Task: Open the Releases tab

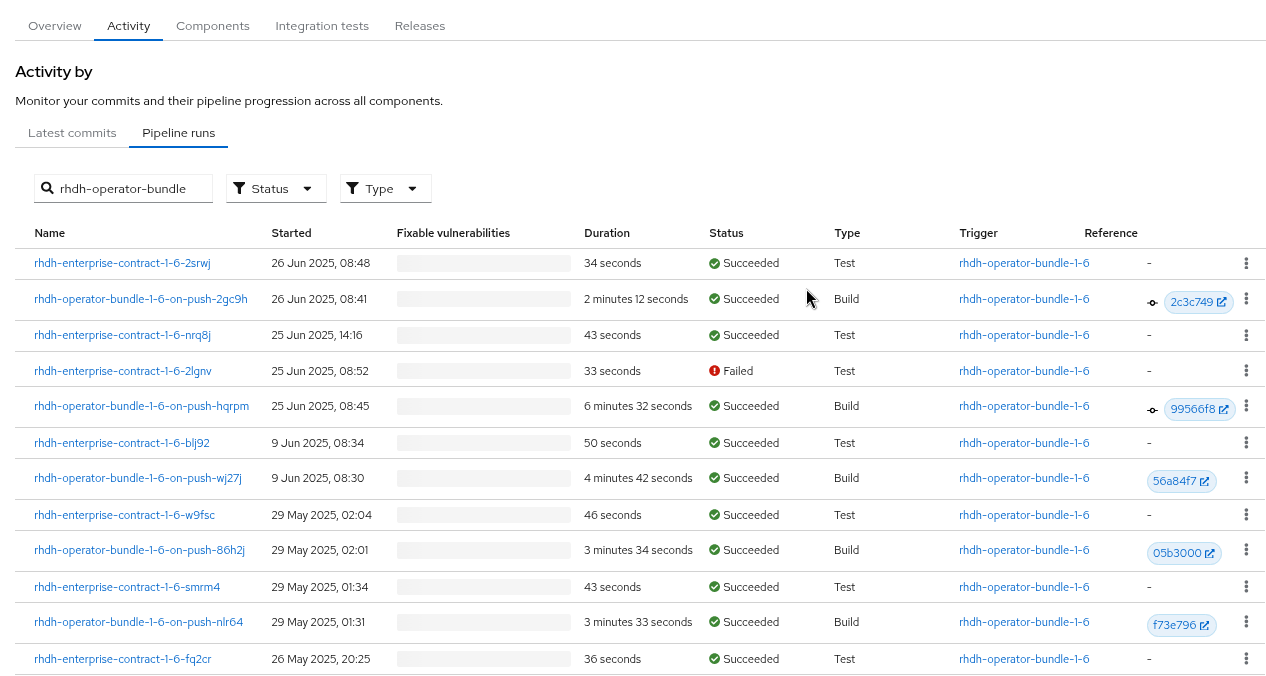Action: coord(419,26)
